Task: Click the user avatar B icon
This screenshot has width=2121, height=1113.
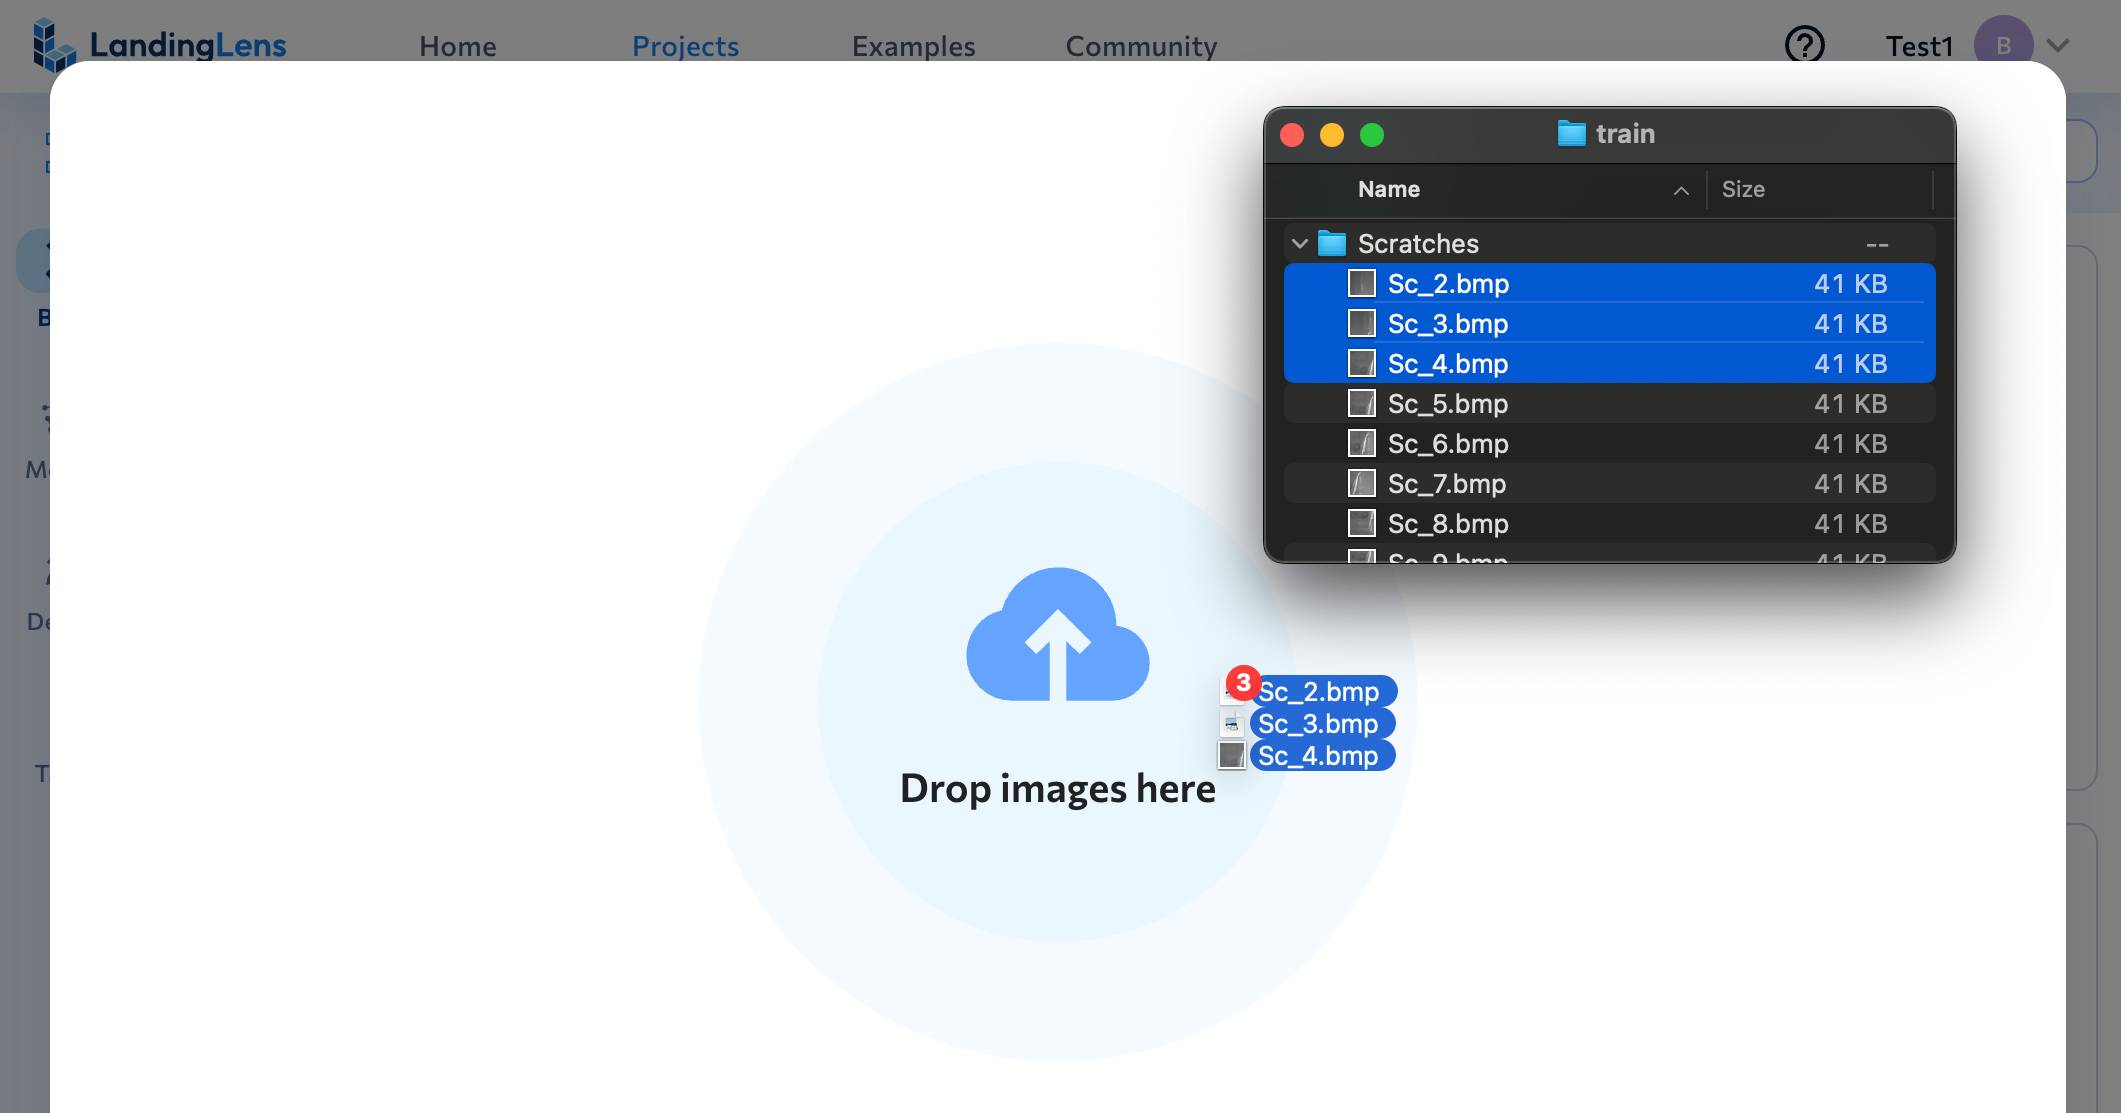Action: click(2003, 45)
